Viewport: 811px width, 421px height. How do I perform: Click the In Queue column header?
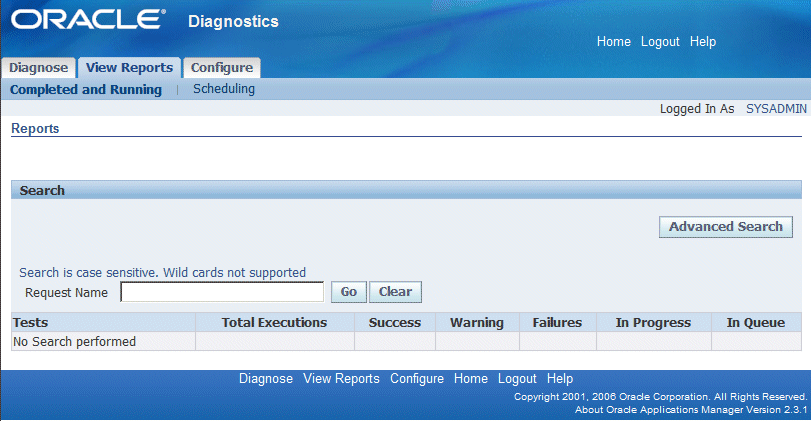coord(756,322)
